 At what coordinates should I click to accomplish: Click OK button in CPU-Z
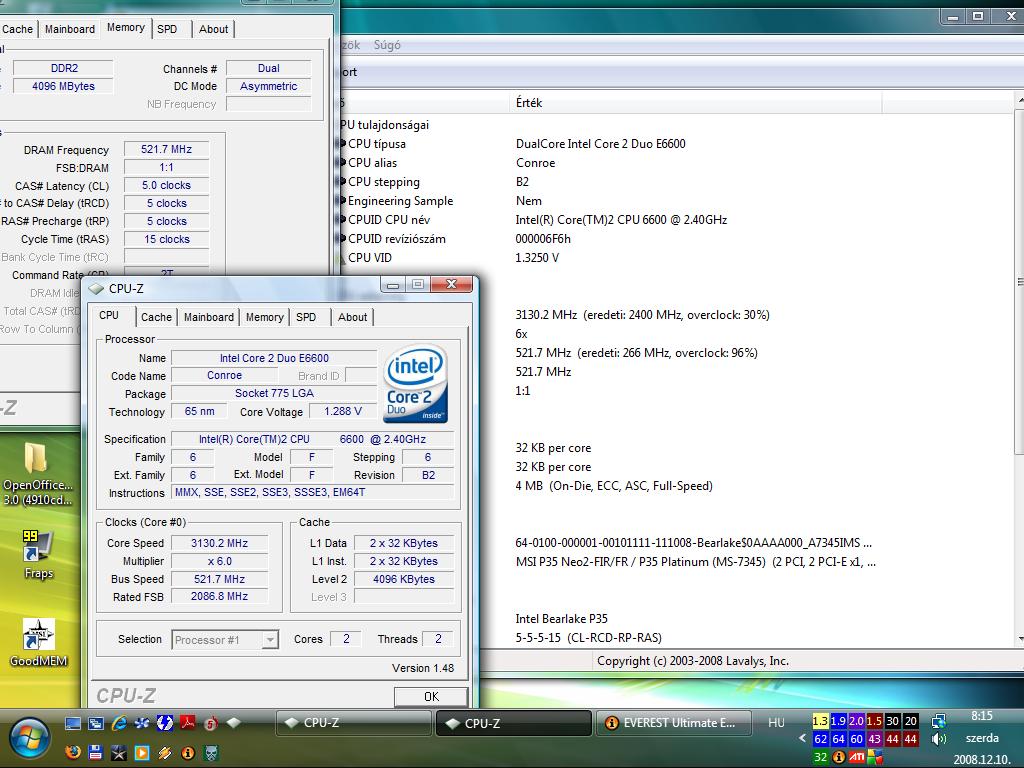pos(431,696)
